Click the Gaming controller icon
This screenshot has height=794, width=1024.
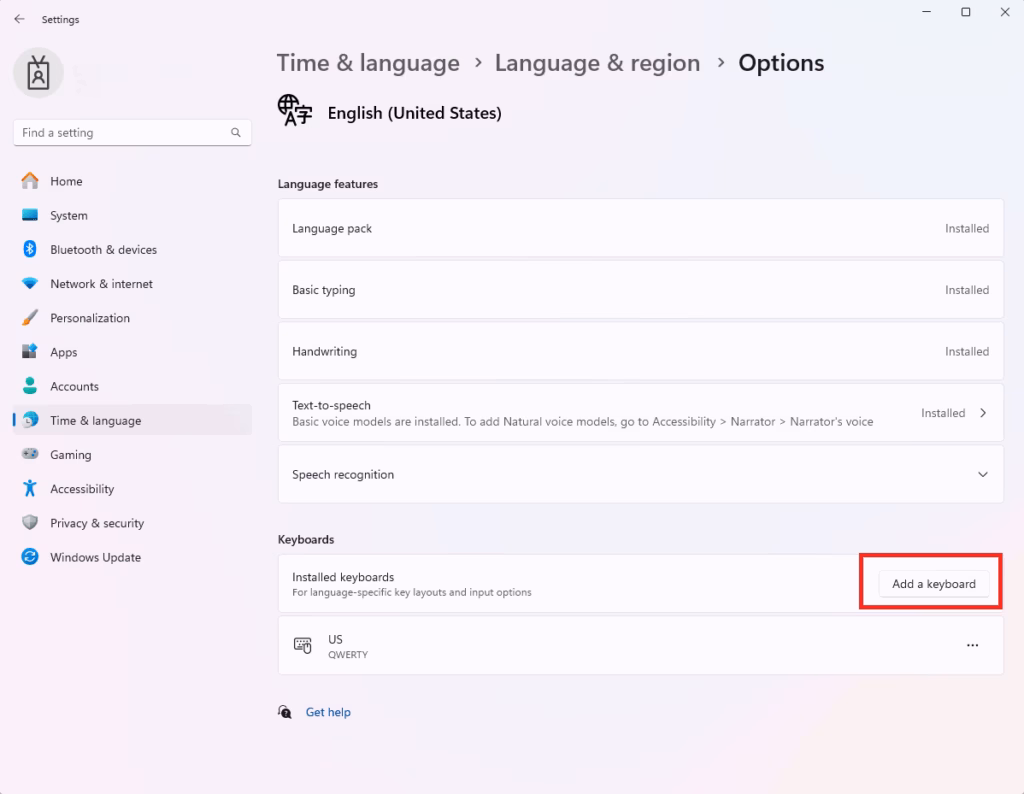[x=30, y=454]
